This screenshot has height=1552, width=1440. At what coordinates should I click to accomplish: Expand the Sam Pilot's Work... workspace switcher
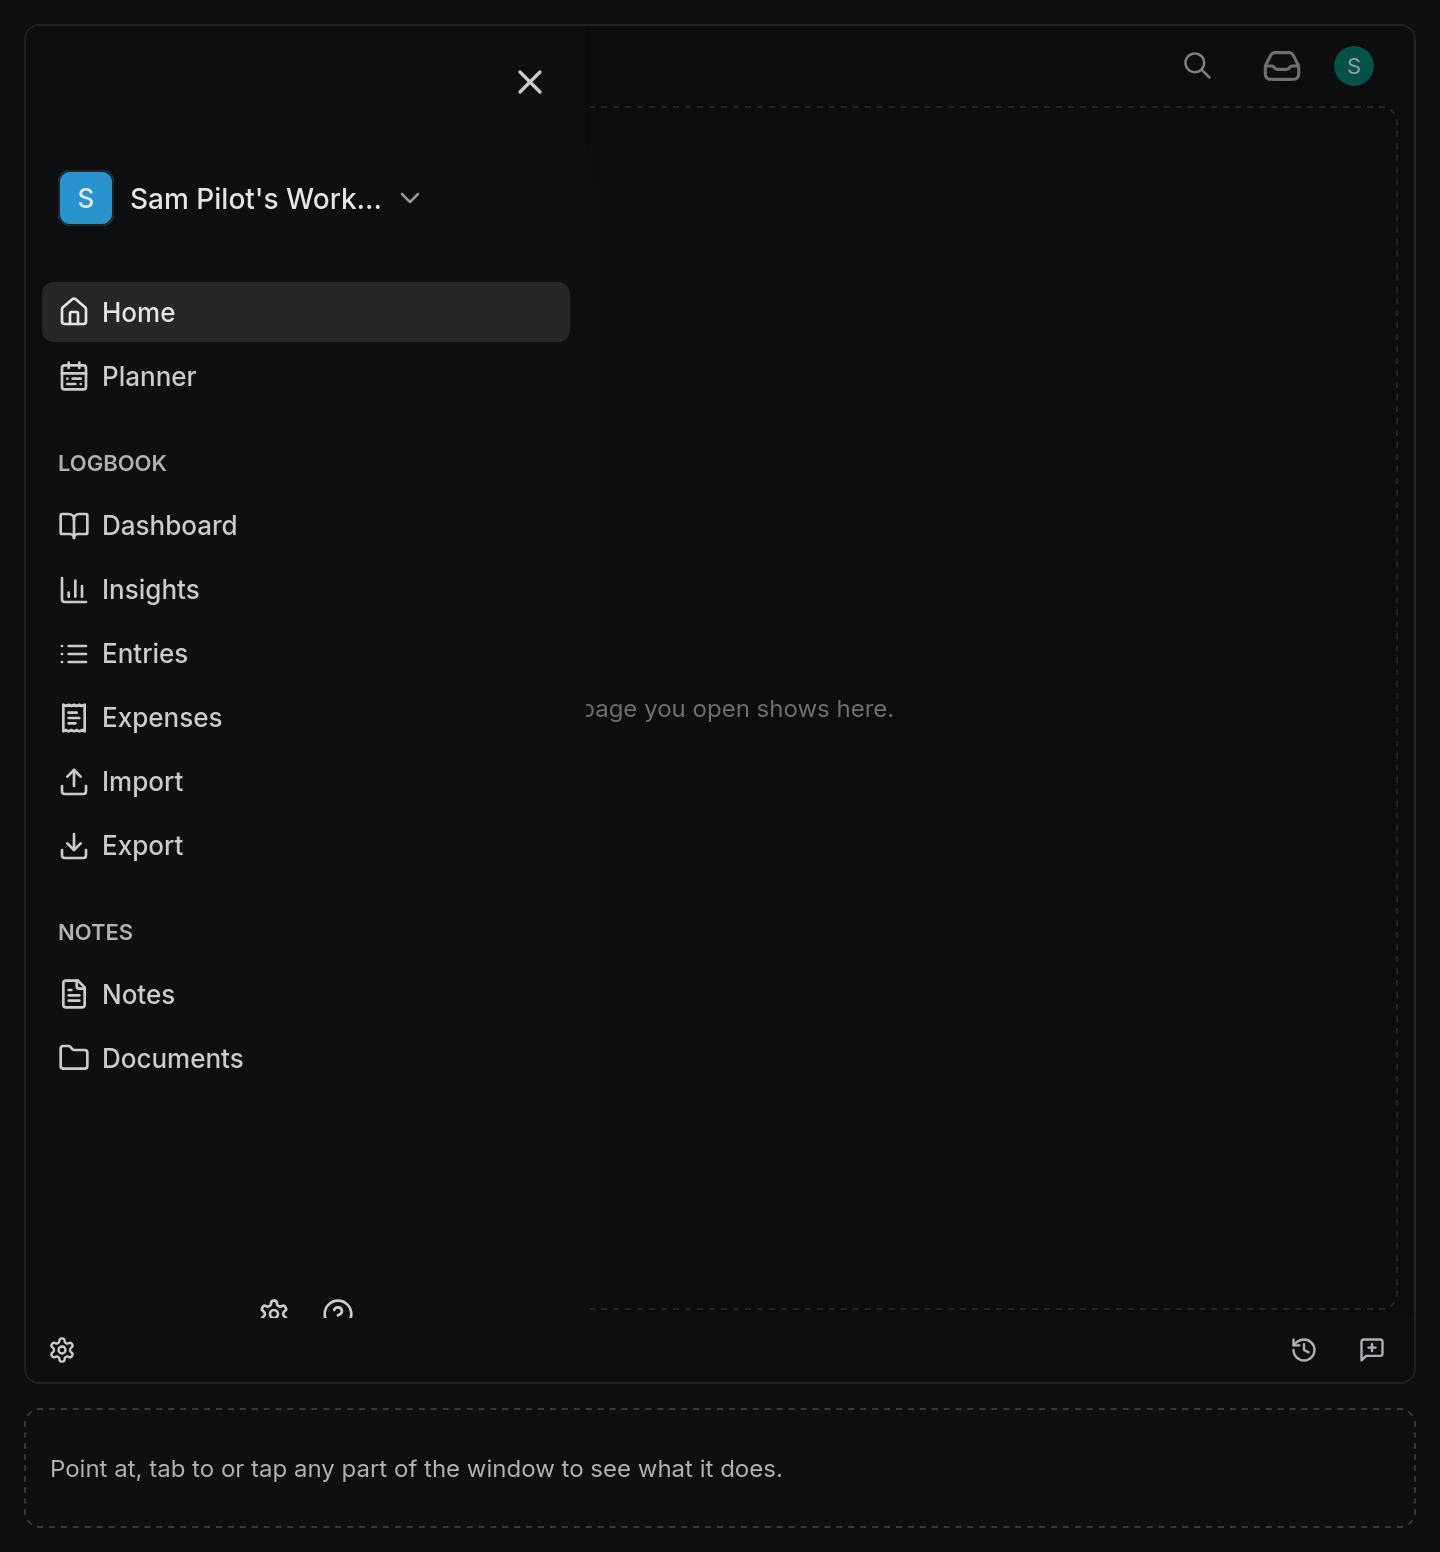(240, 198)
